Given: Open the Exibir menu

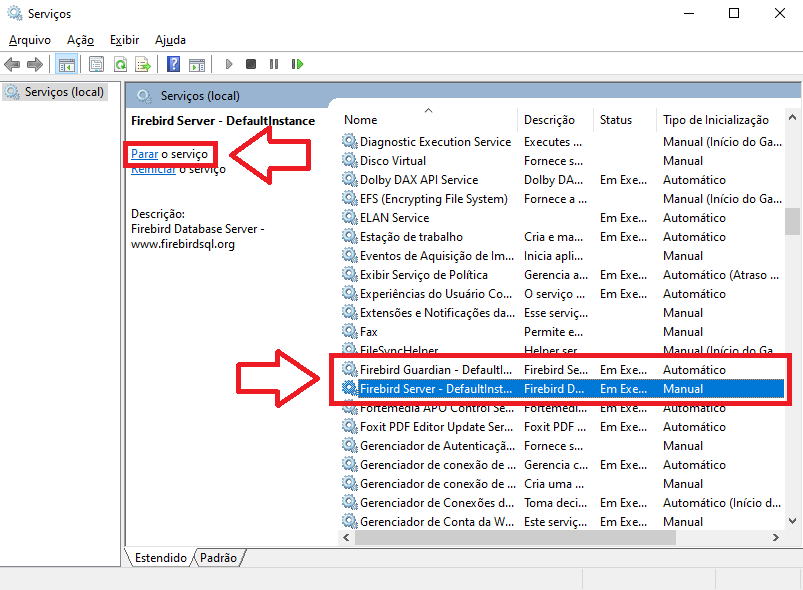Looking at the screenshot, I should pos(125,40).
